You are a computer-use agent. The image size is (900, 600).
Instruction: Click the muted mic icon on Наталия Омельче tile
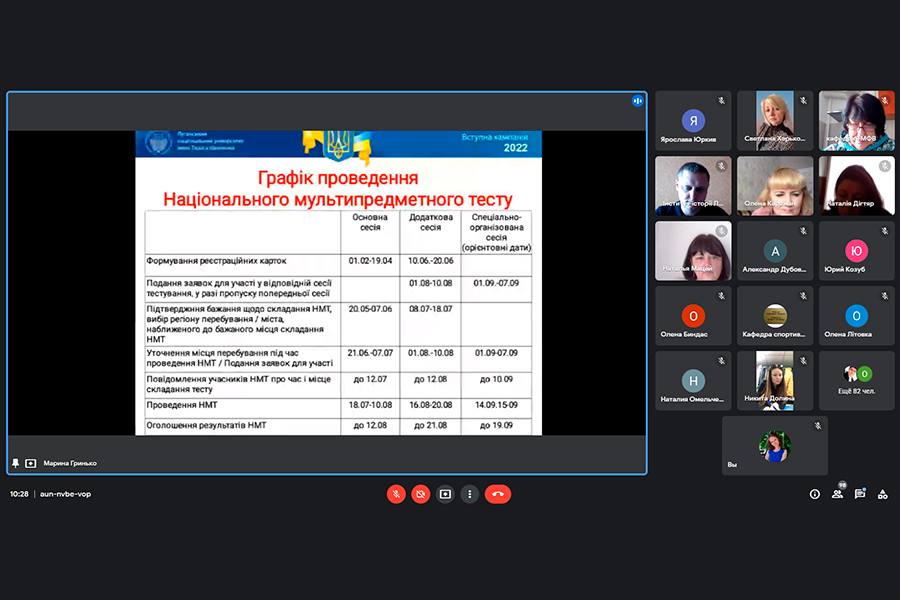[721, 361]
